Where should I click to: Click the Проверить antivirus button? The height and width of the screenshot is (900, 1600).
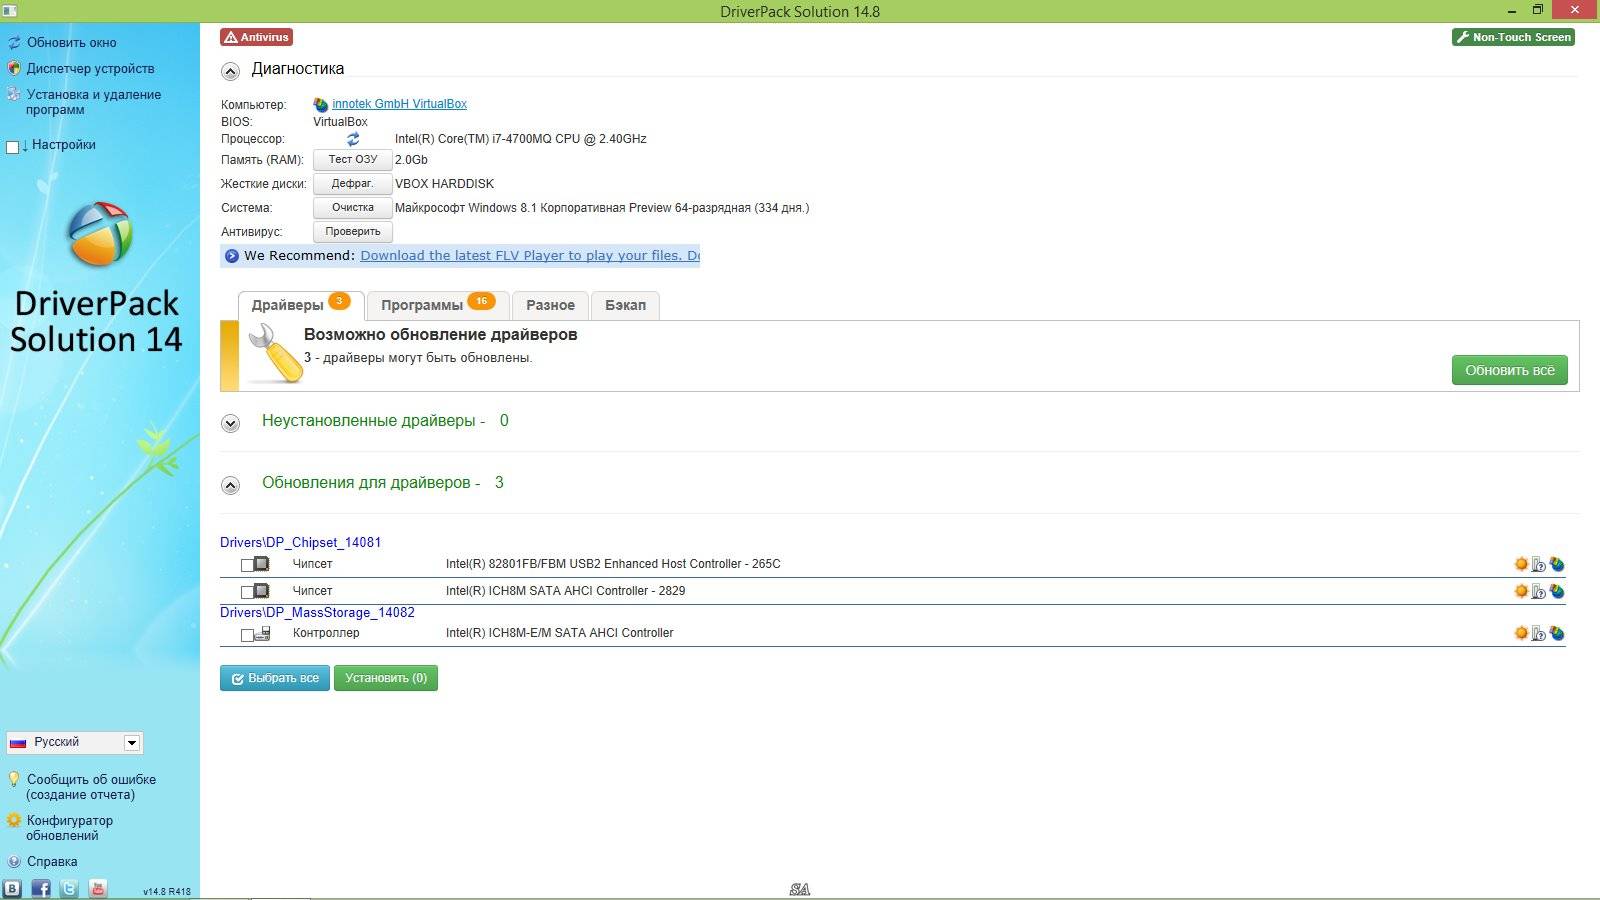coord(353,232)
